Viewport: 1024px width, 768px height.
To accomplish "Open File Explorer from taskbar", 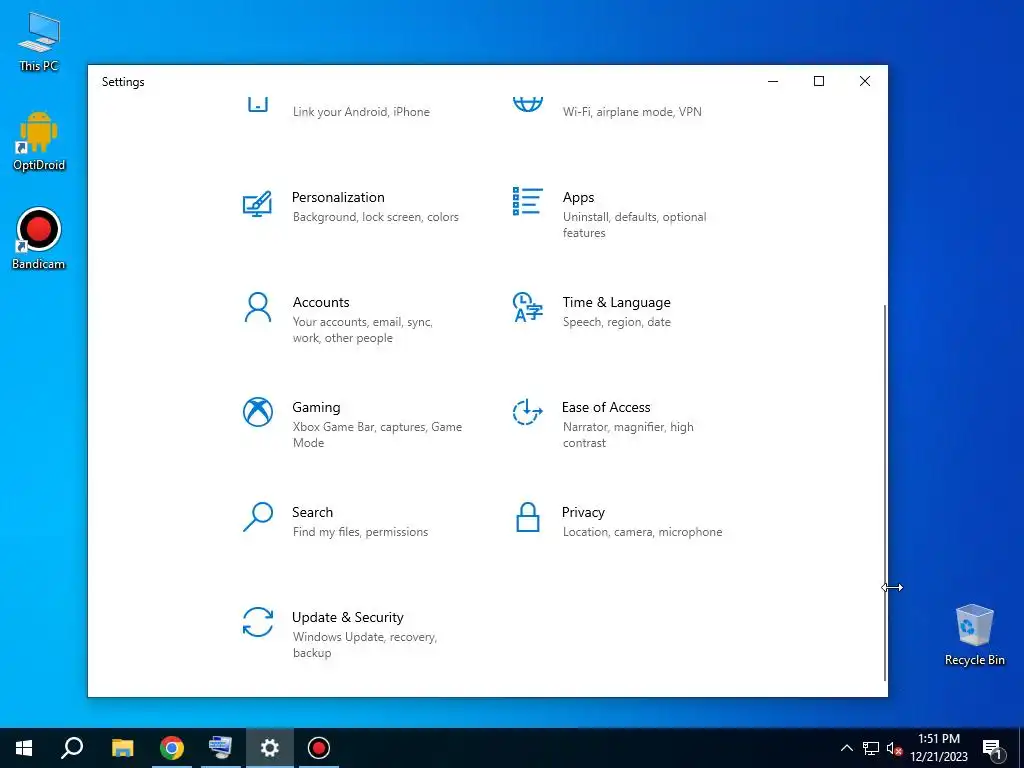I will (x=122, y=748).
